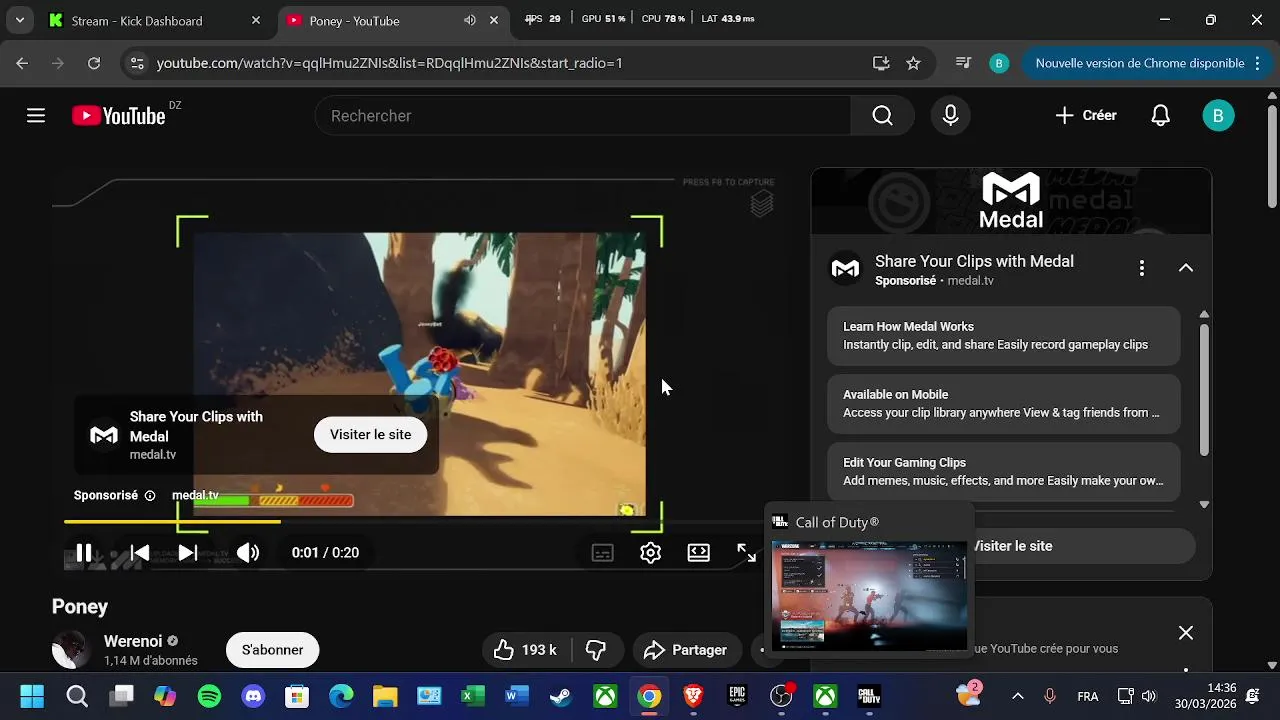Open Steam from the taskbar
Viewport: 1280px width, 720px height.
561,696
